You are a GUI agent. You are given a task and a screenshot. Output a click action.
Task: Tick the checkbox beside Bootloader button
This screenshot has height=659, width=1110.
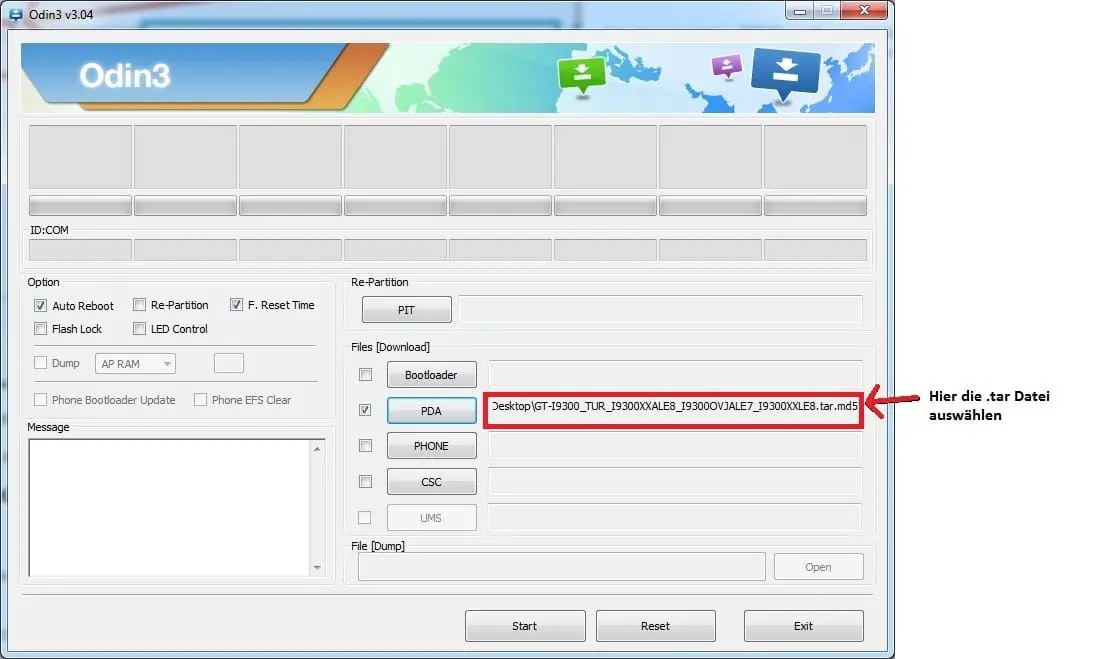coord(365,374)
